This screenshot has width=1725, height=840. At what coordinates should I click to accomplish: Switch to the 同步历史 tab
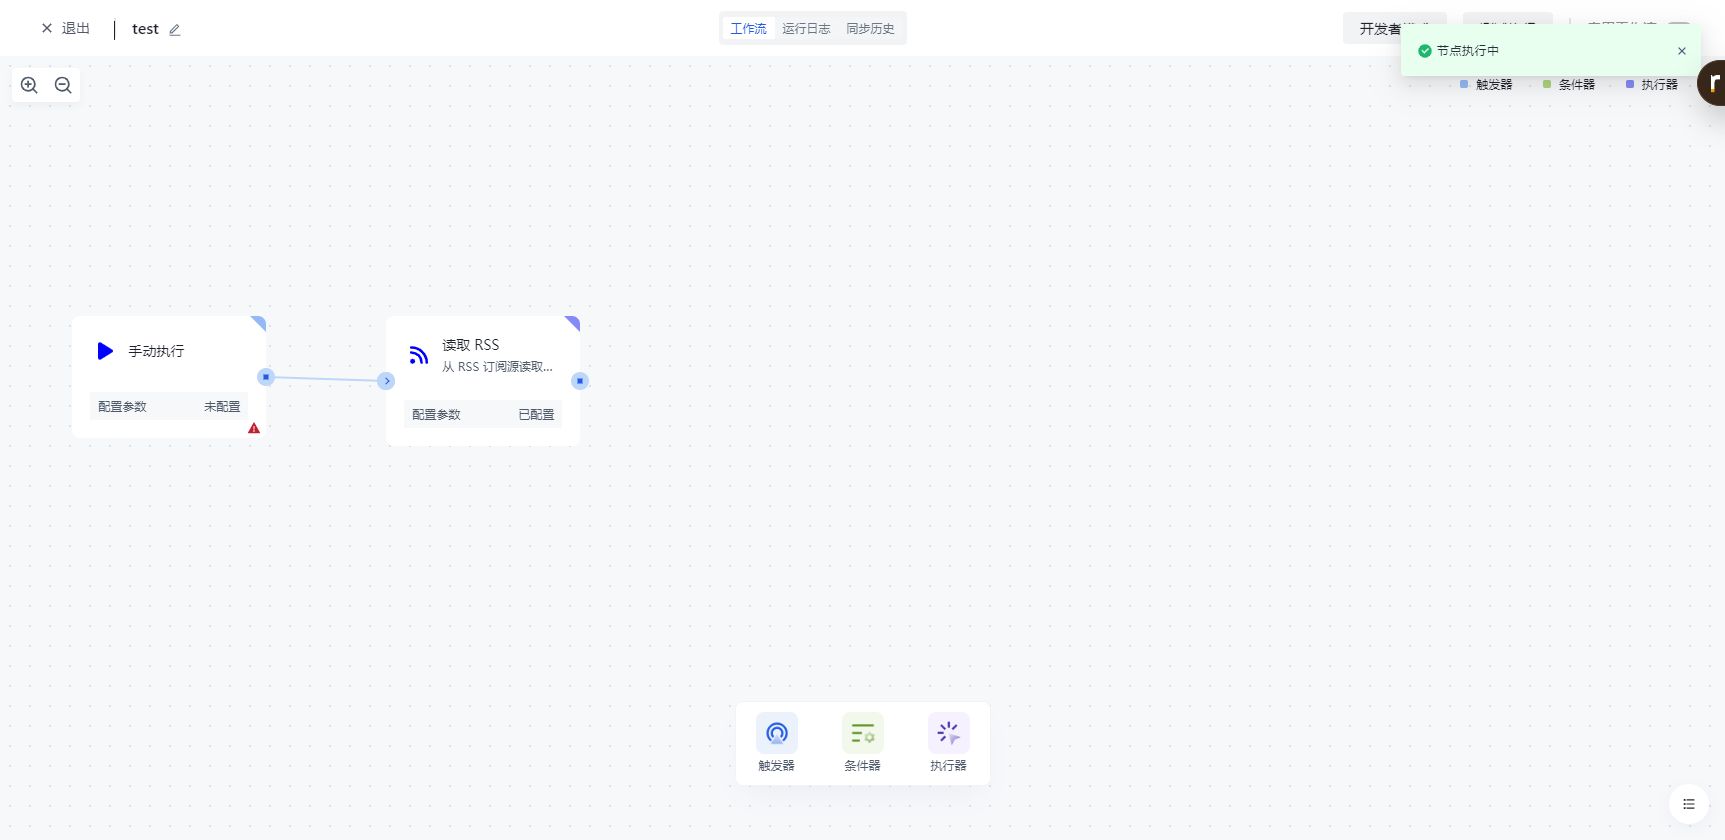point(870,29)
